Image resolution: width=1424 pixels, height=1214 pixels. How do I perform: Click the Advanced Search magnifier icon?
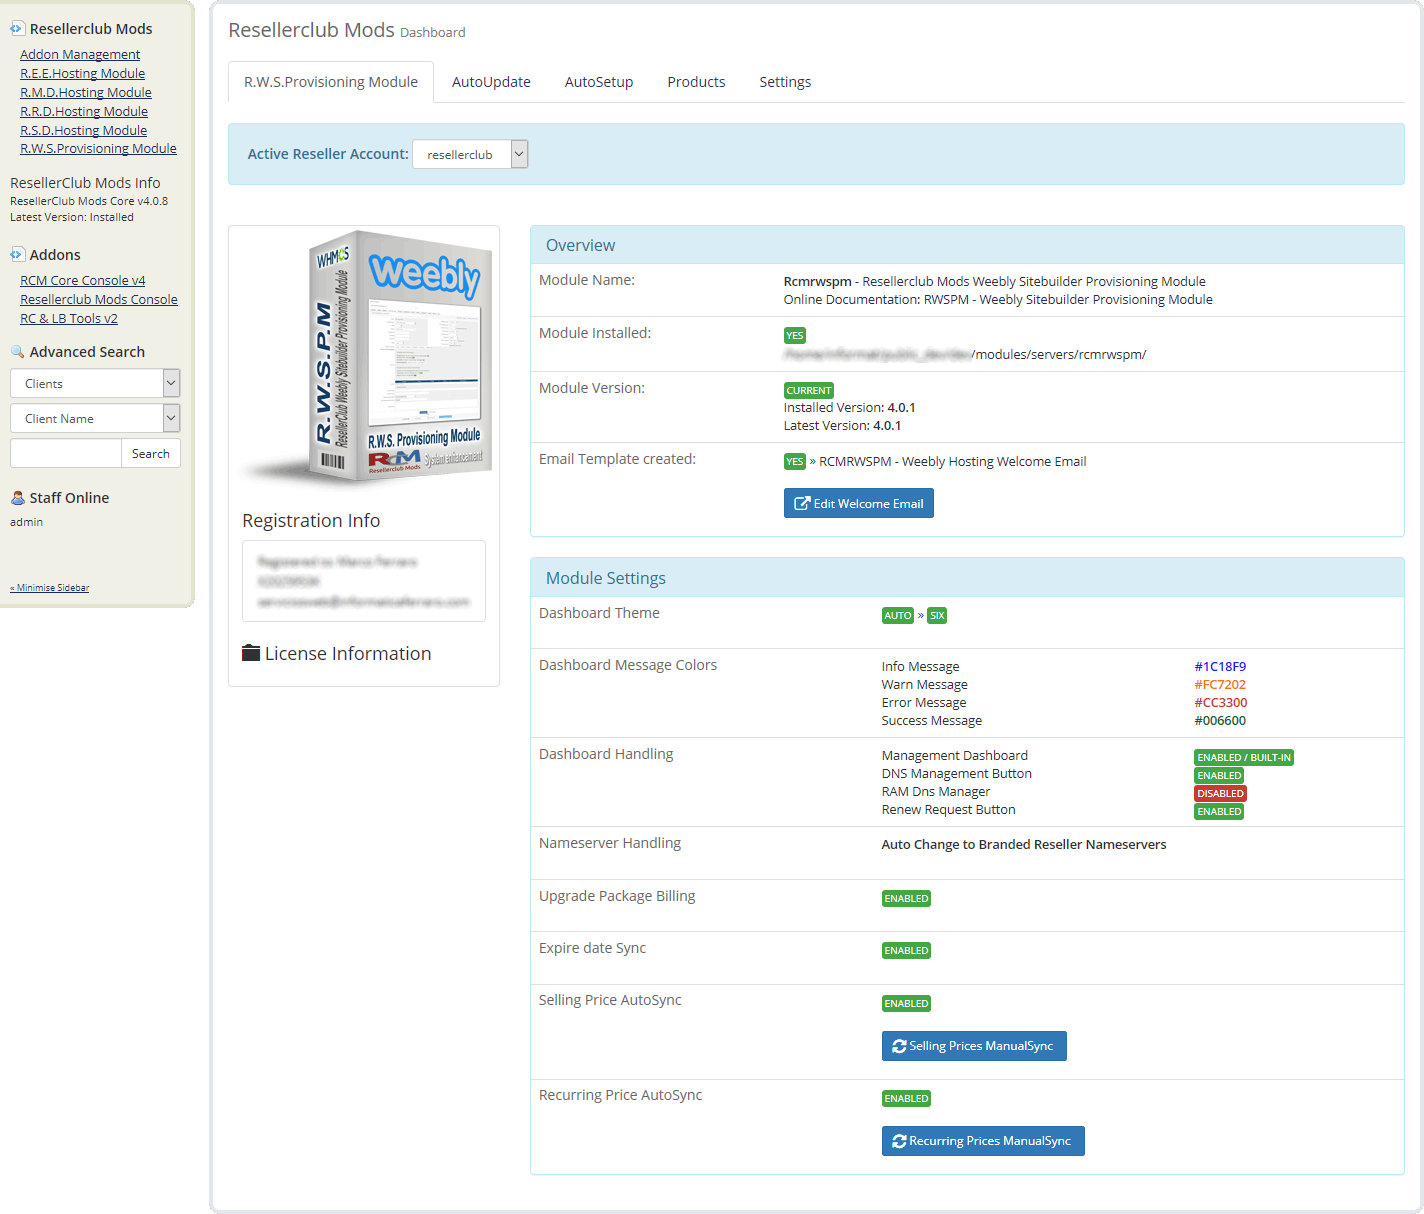pyautogui.click(x=17, y=352)
